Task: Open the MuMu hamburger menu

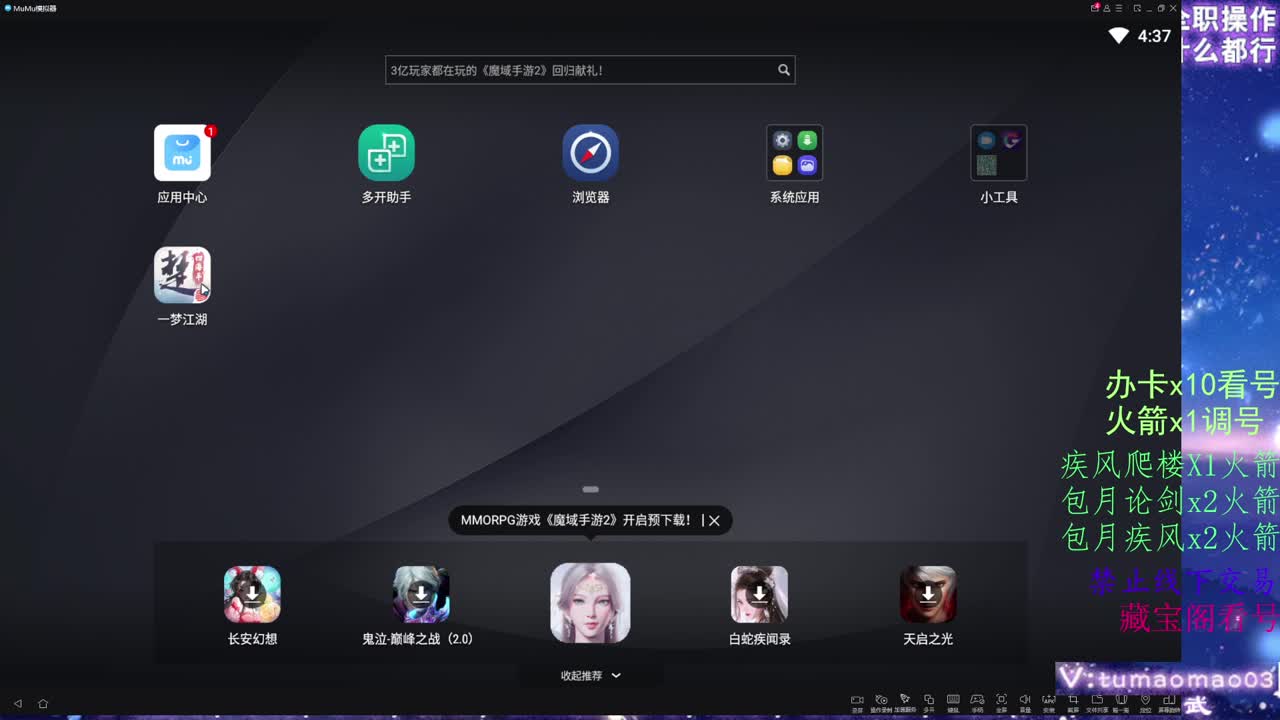Action: pos(1119,8)
